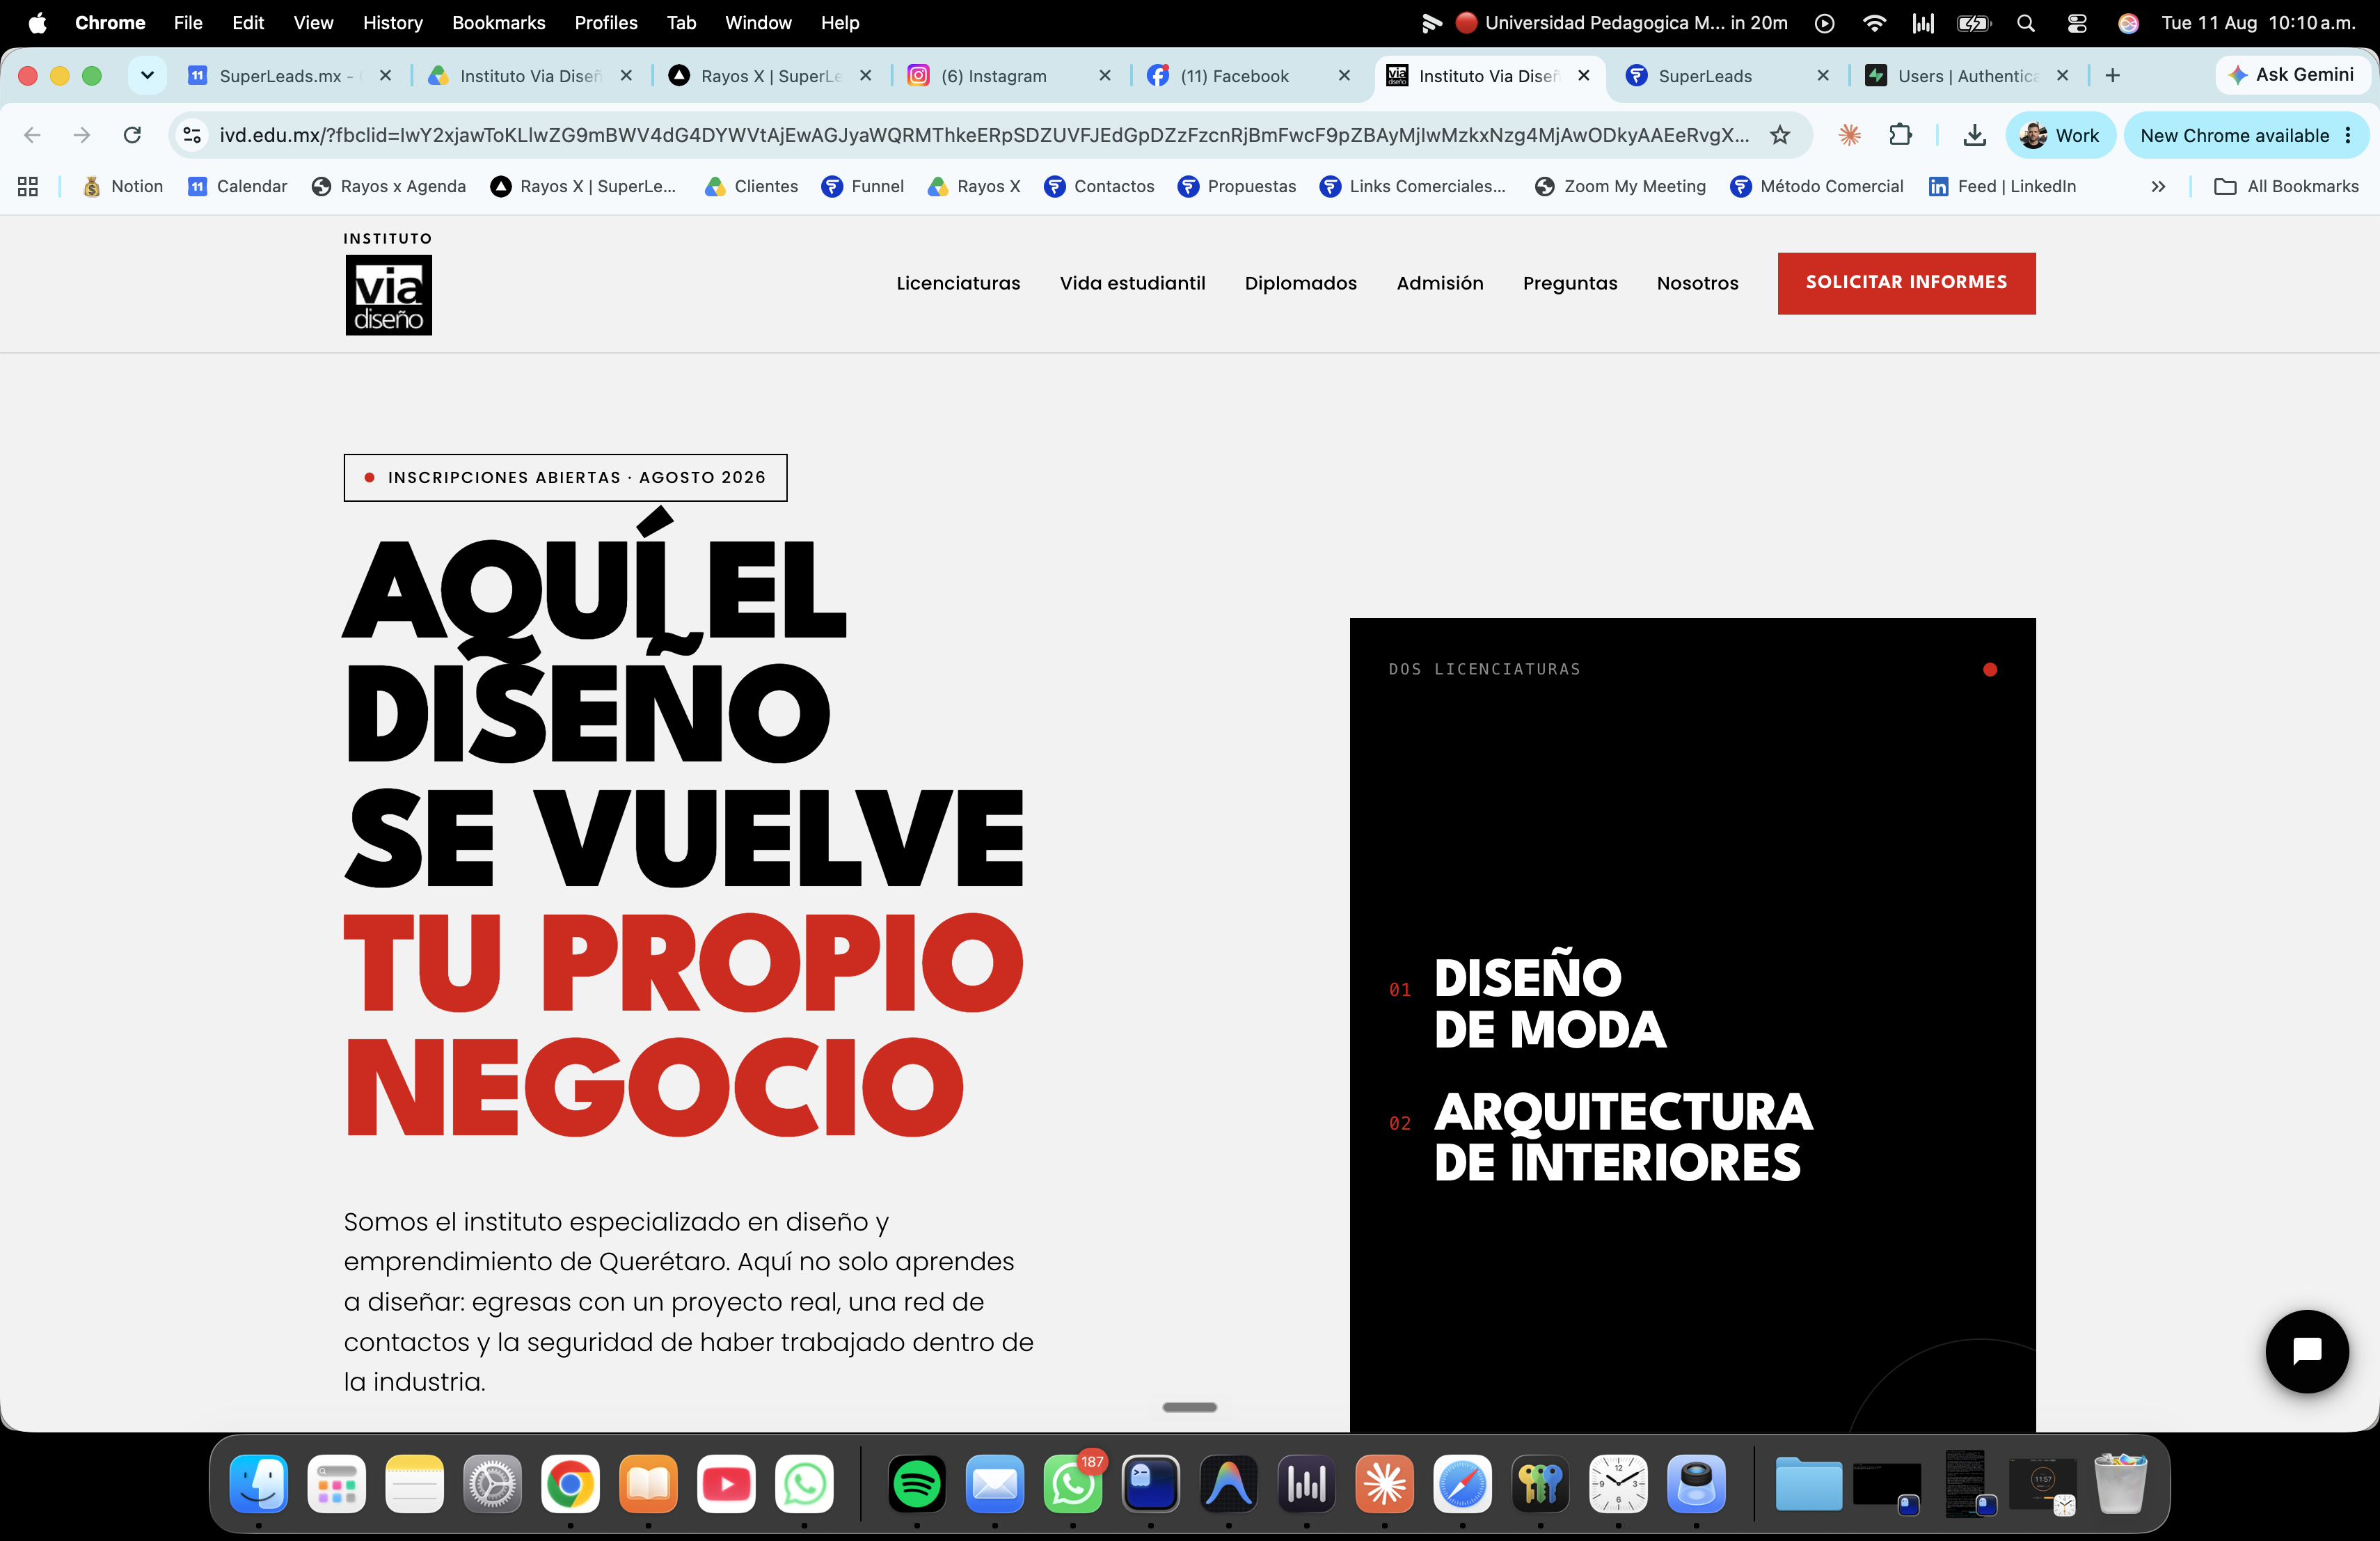Go back to previous page

tap(32, 135)
